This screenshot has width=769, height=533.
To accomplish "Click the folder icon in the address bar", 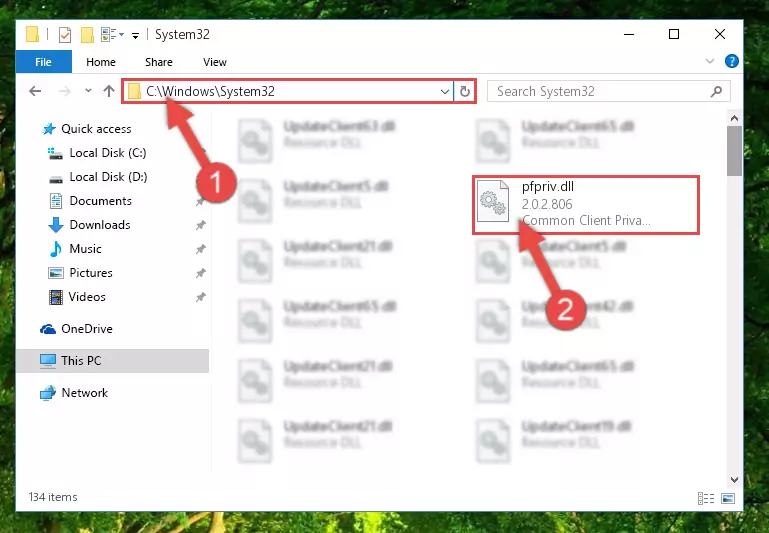I will tap(134, 92).
